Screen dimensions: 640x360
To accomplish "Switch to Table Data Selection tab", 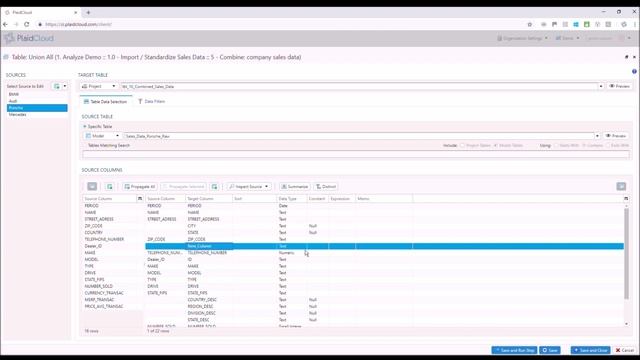I will point(105,102).
